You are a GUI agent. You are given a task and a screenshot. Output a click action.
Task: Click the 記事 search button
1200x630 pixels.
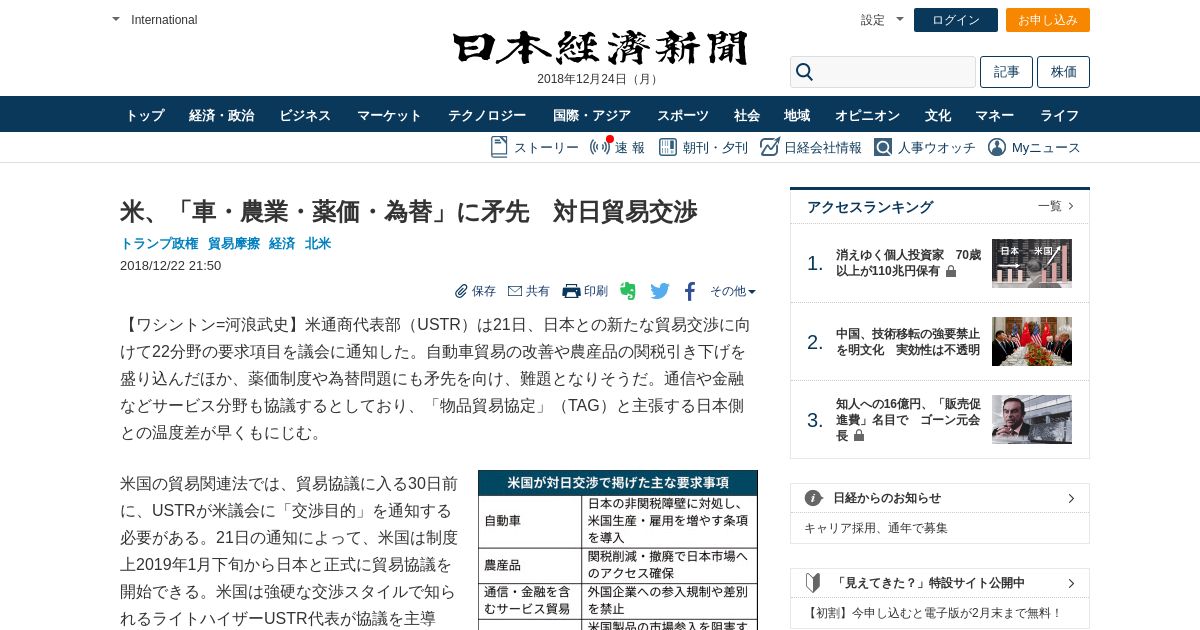(1006, 72)
